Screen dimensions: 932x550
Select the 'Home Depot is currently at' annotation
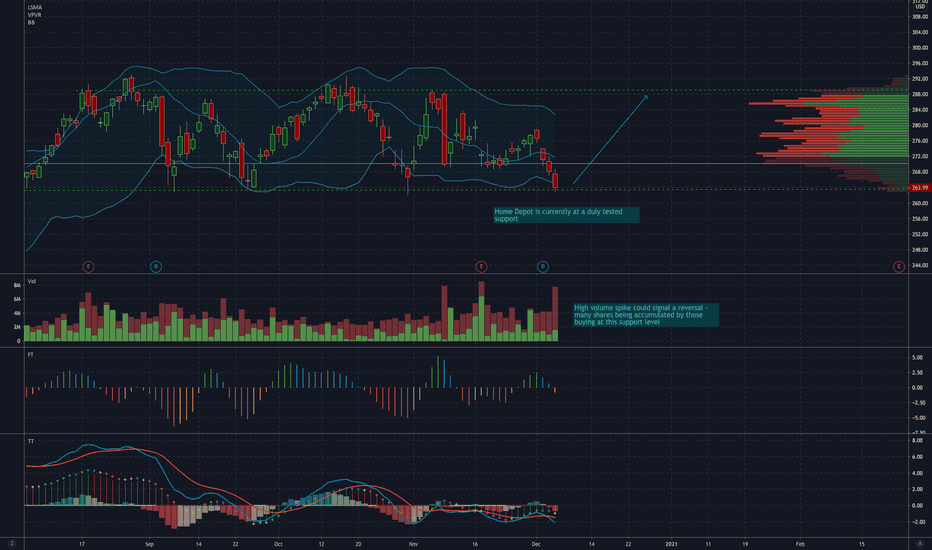[x=566, y=215]
